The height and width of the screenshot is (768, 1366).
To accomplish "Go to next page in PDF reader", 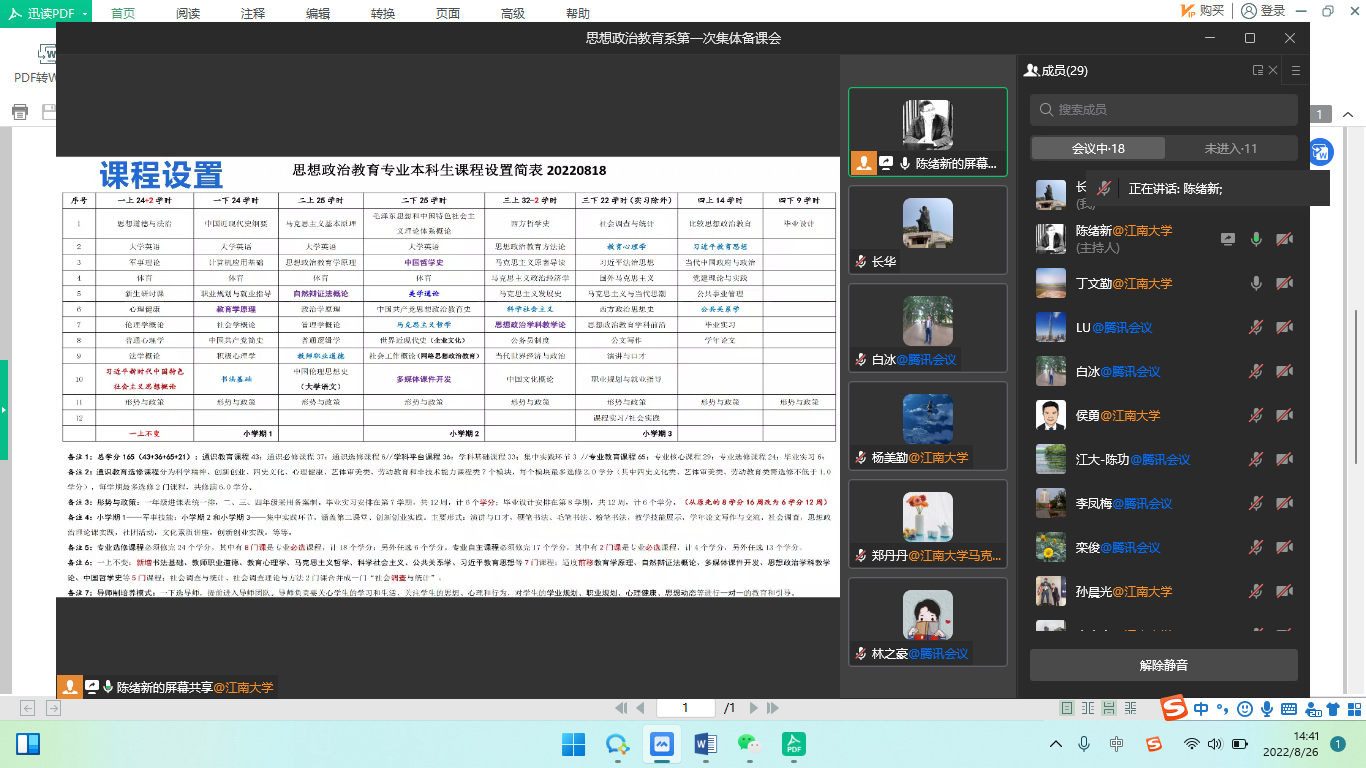I will coord(756,708).
